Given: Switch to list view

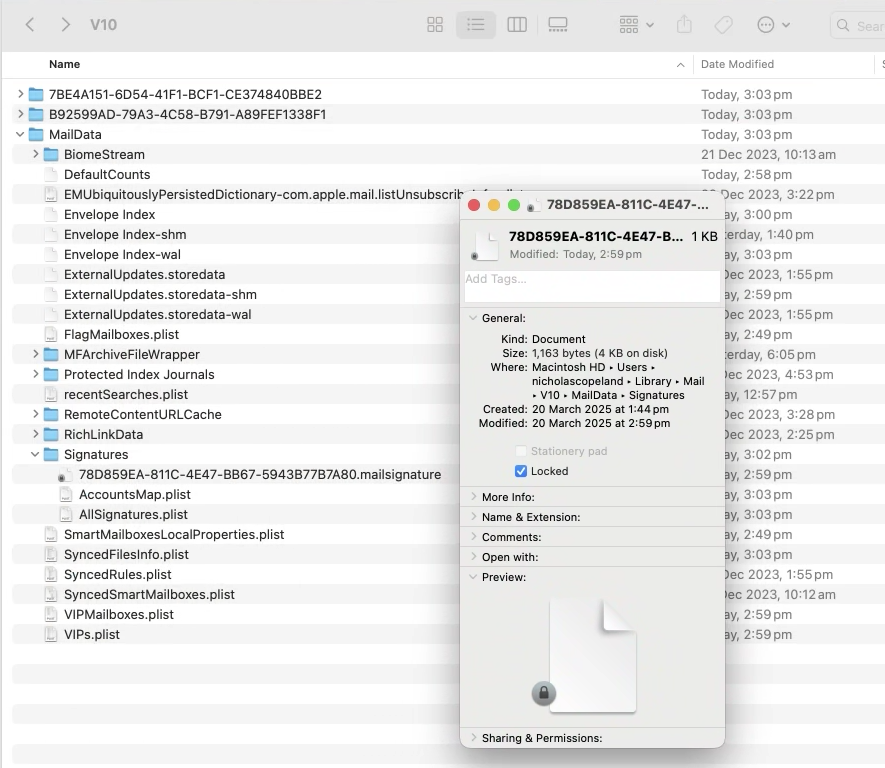Looking at the screenshot, I should coord(476,25).
